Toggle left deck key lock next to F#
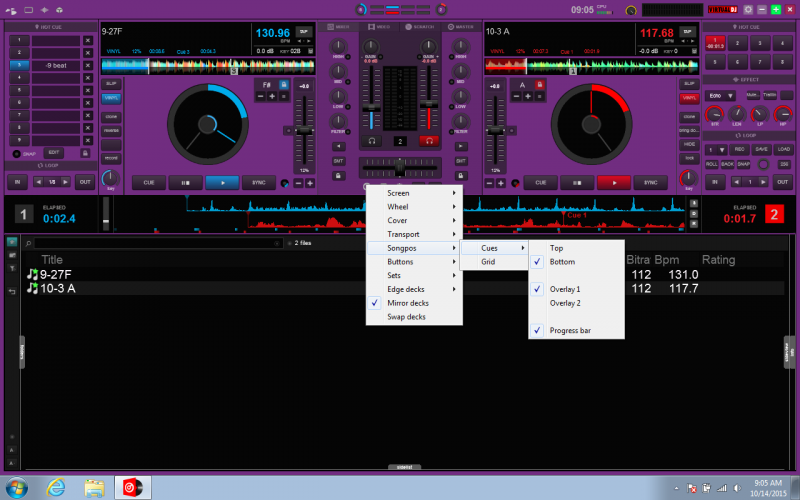 284,84
